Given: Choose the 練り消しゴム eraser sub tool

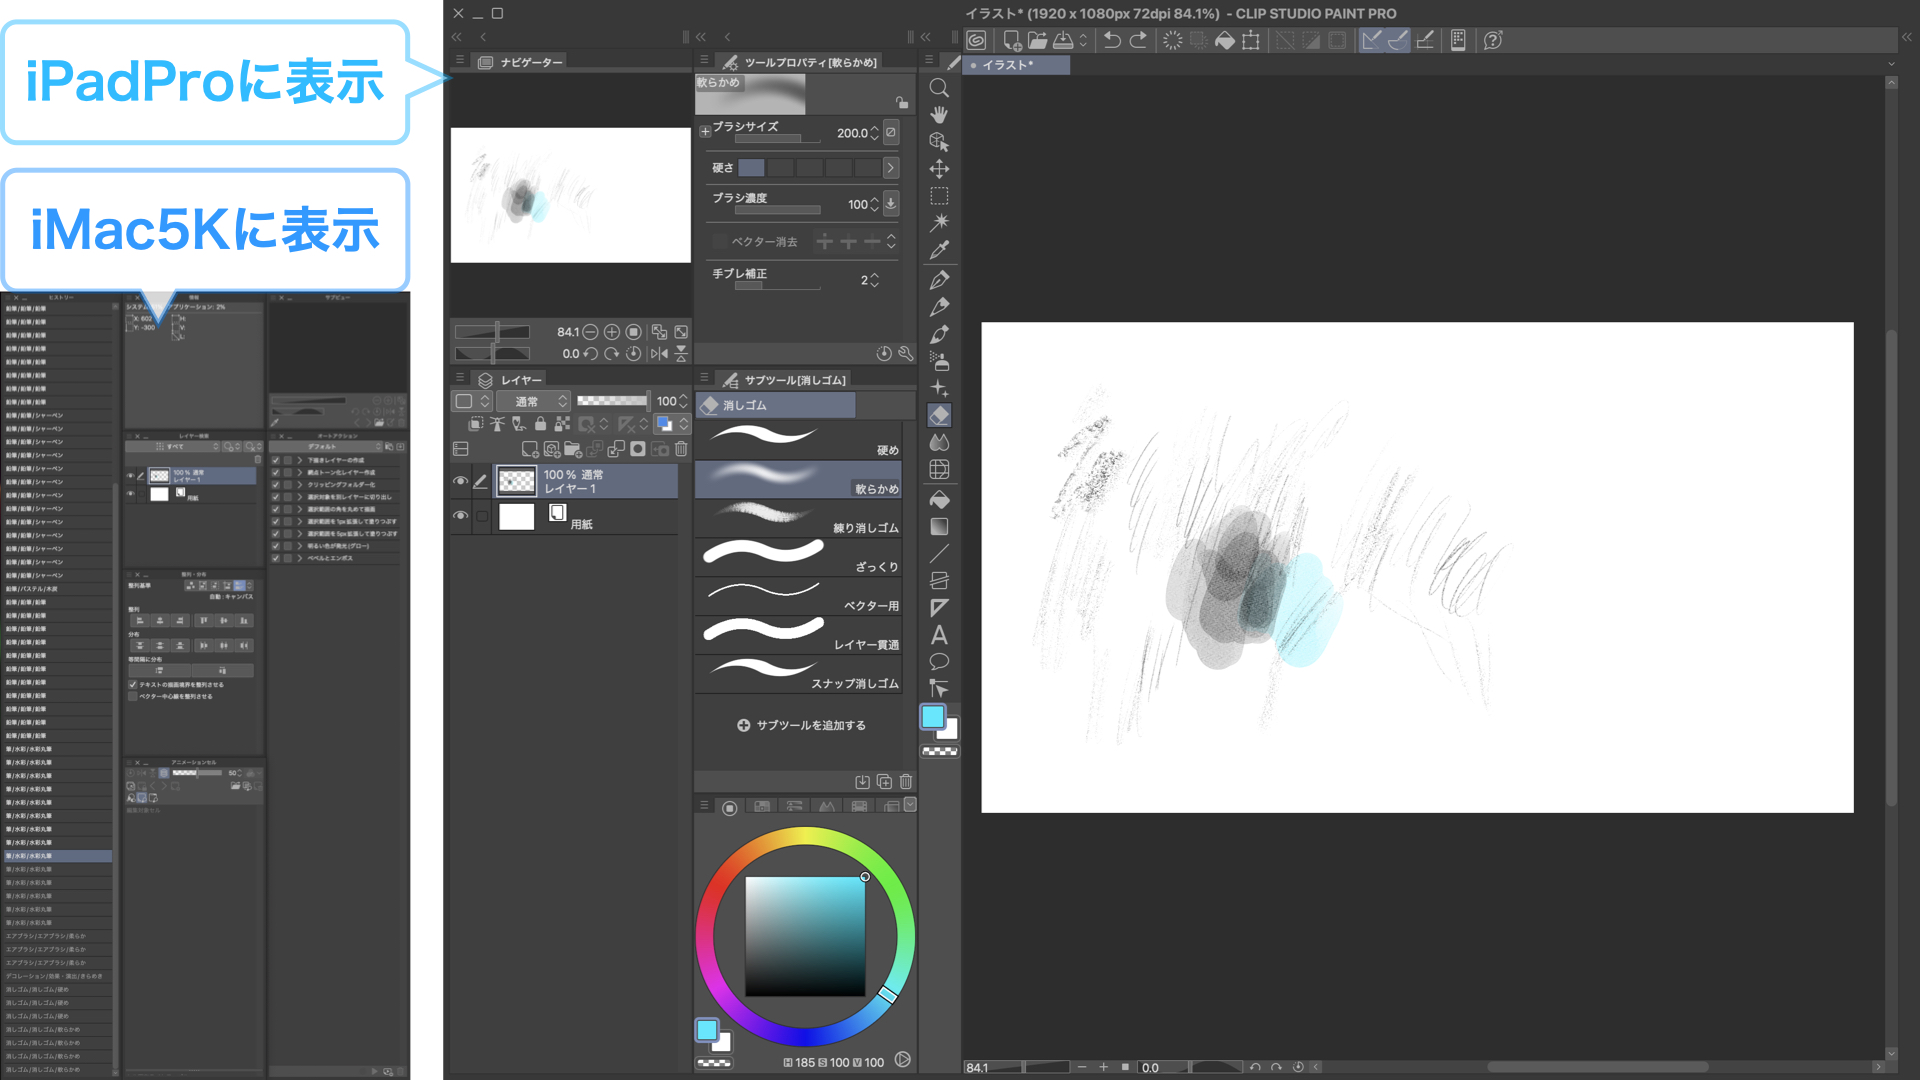Looking at the screenshot, I should [x=798, y=517].
